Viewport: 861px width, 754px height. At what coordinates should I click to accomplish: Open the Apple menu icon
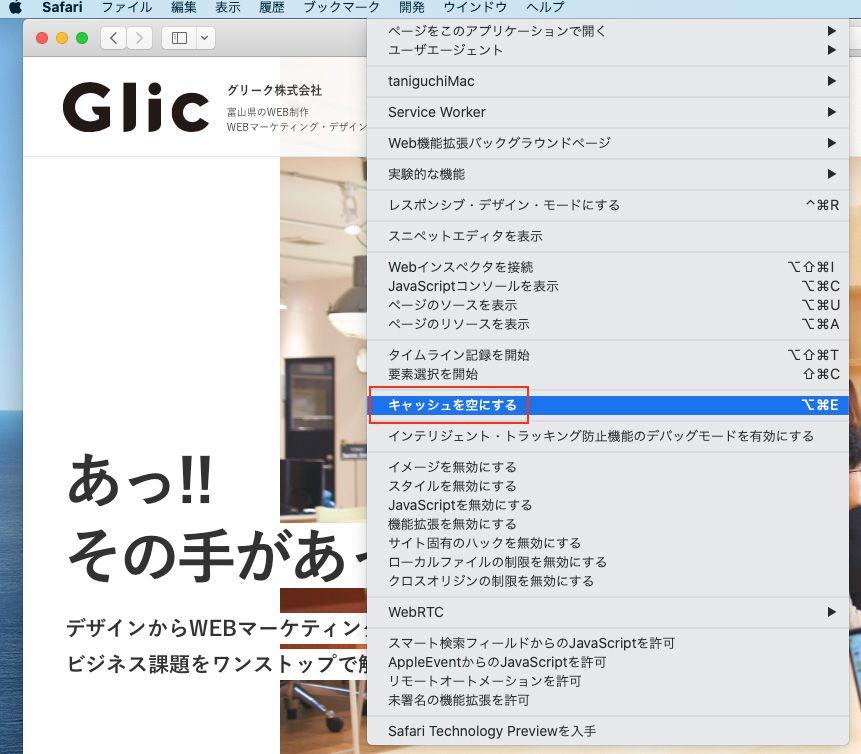pos(15,7)
